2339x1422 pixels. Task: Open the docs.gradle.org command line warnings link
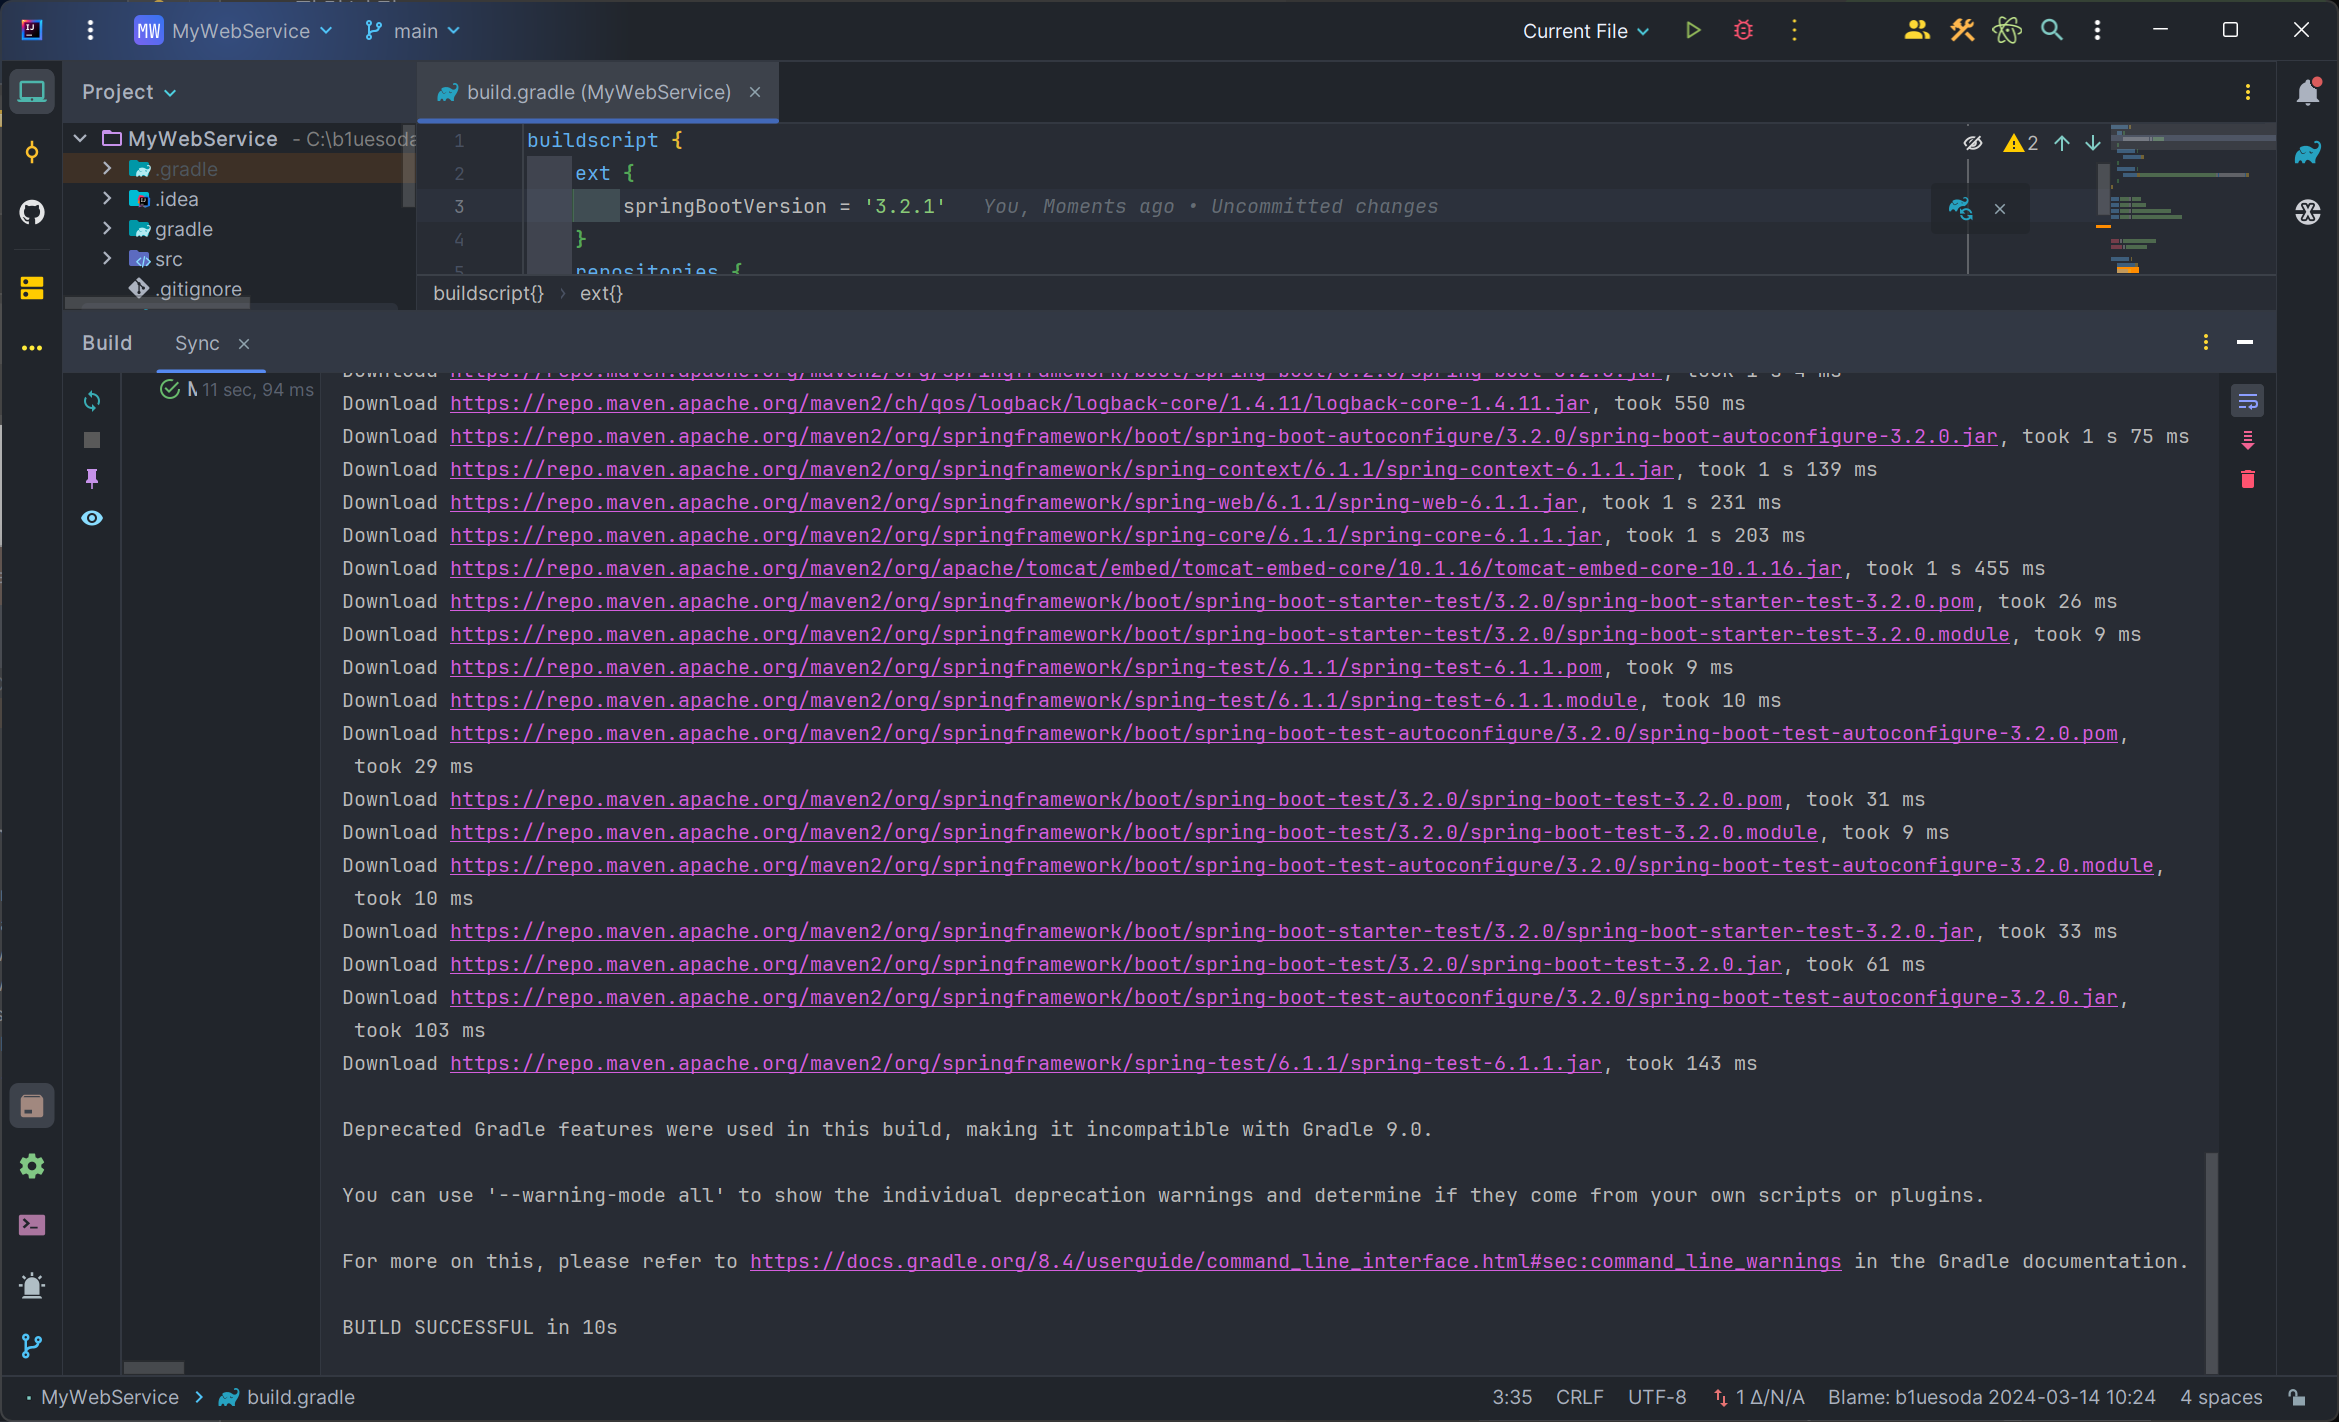pos(1295,1261)
